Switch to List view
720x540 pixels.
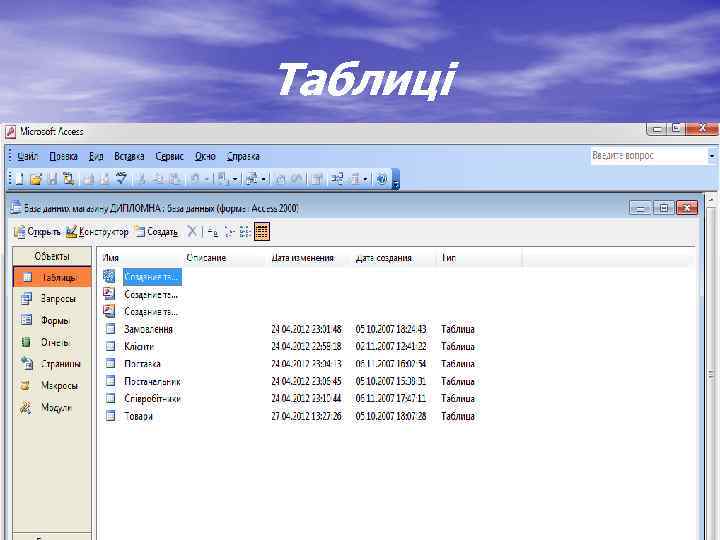pyautogui.click(x=245, y=231)
